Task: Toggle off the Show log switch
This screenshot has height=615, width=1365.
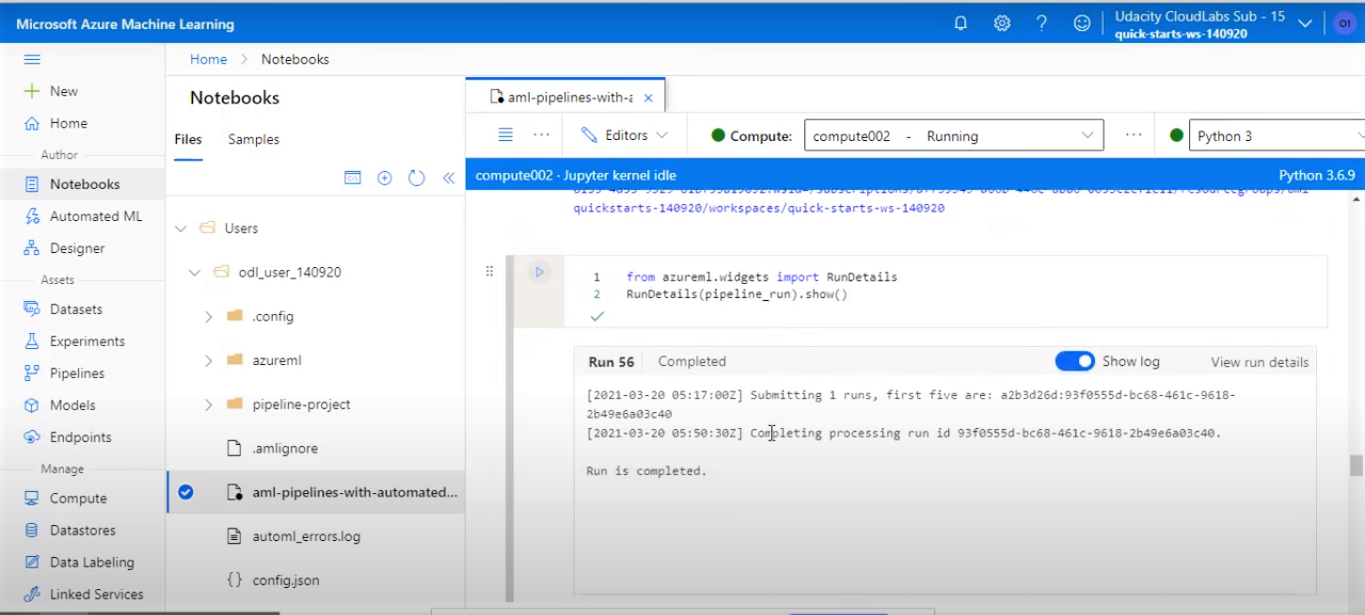Action: pos(1075,361)
